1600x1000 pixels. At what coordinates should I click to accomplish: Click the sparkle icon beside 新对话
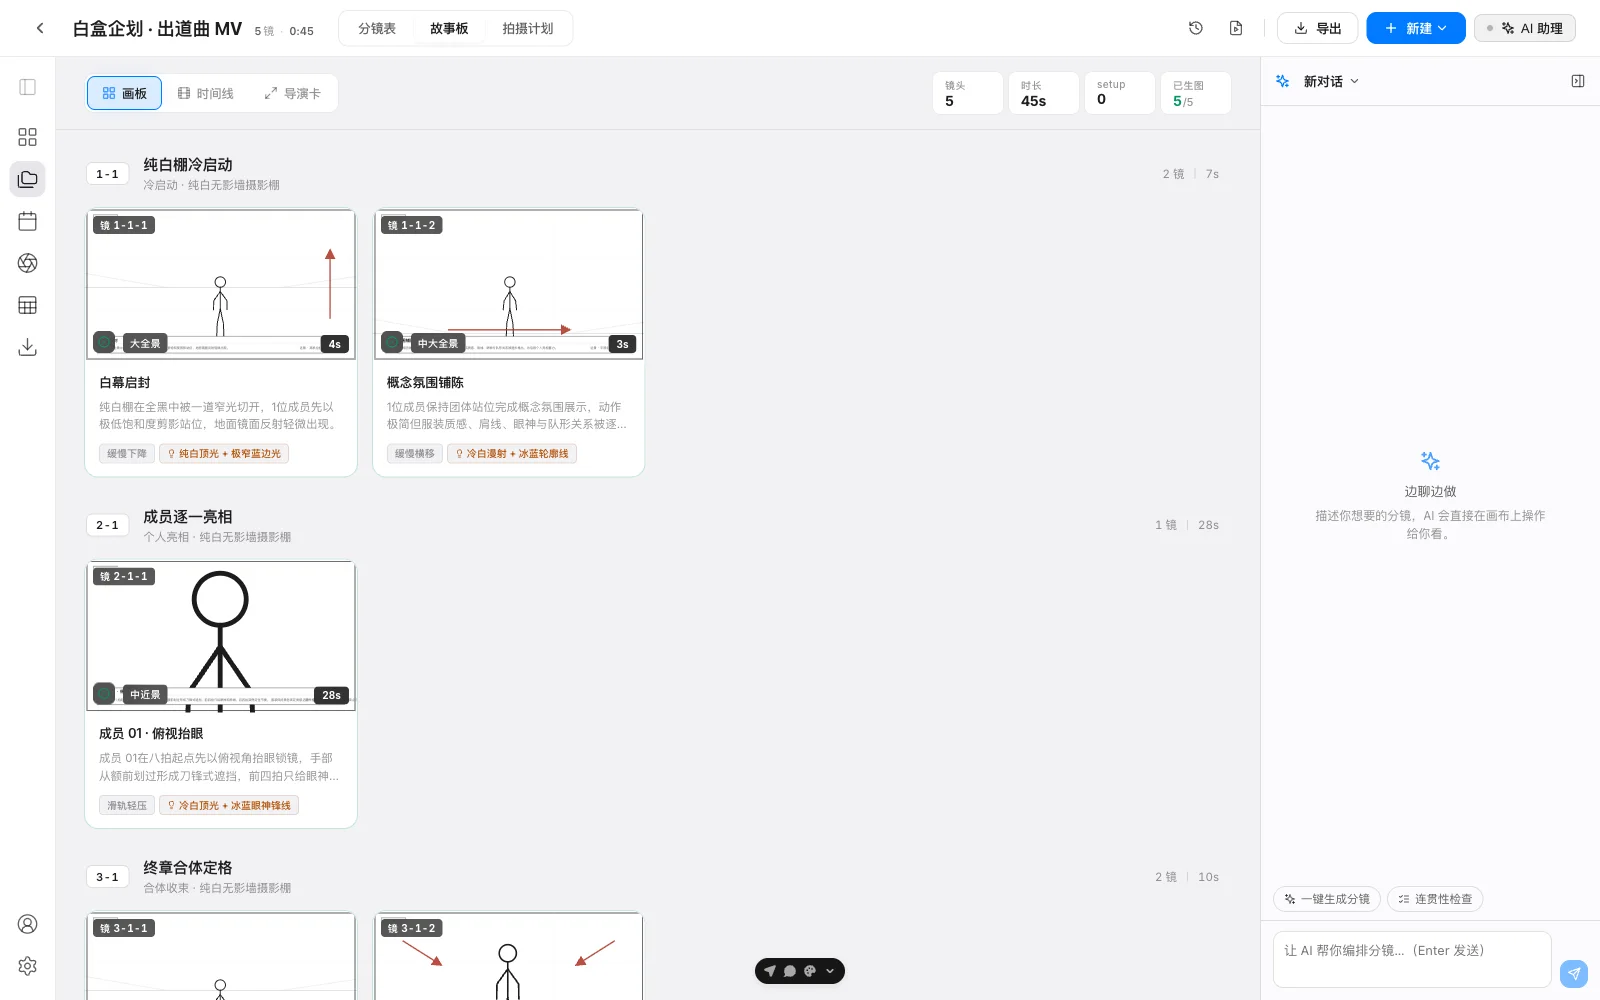pos(1283,81)
